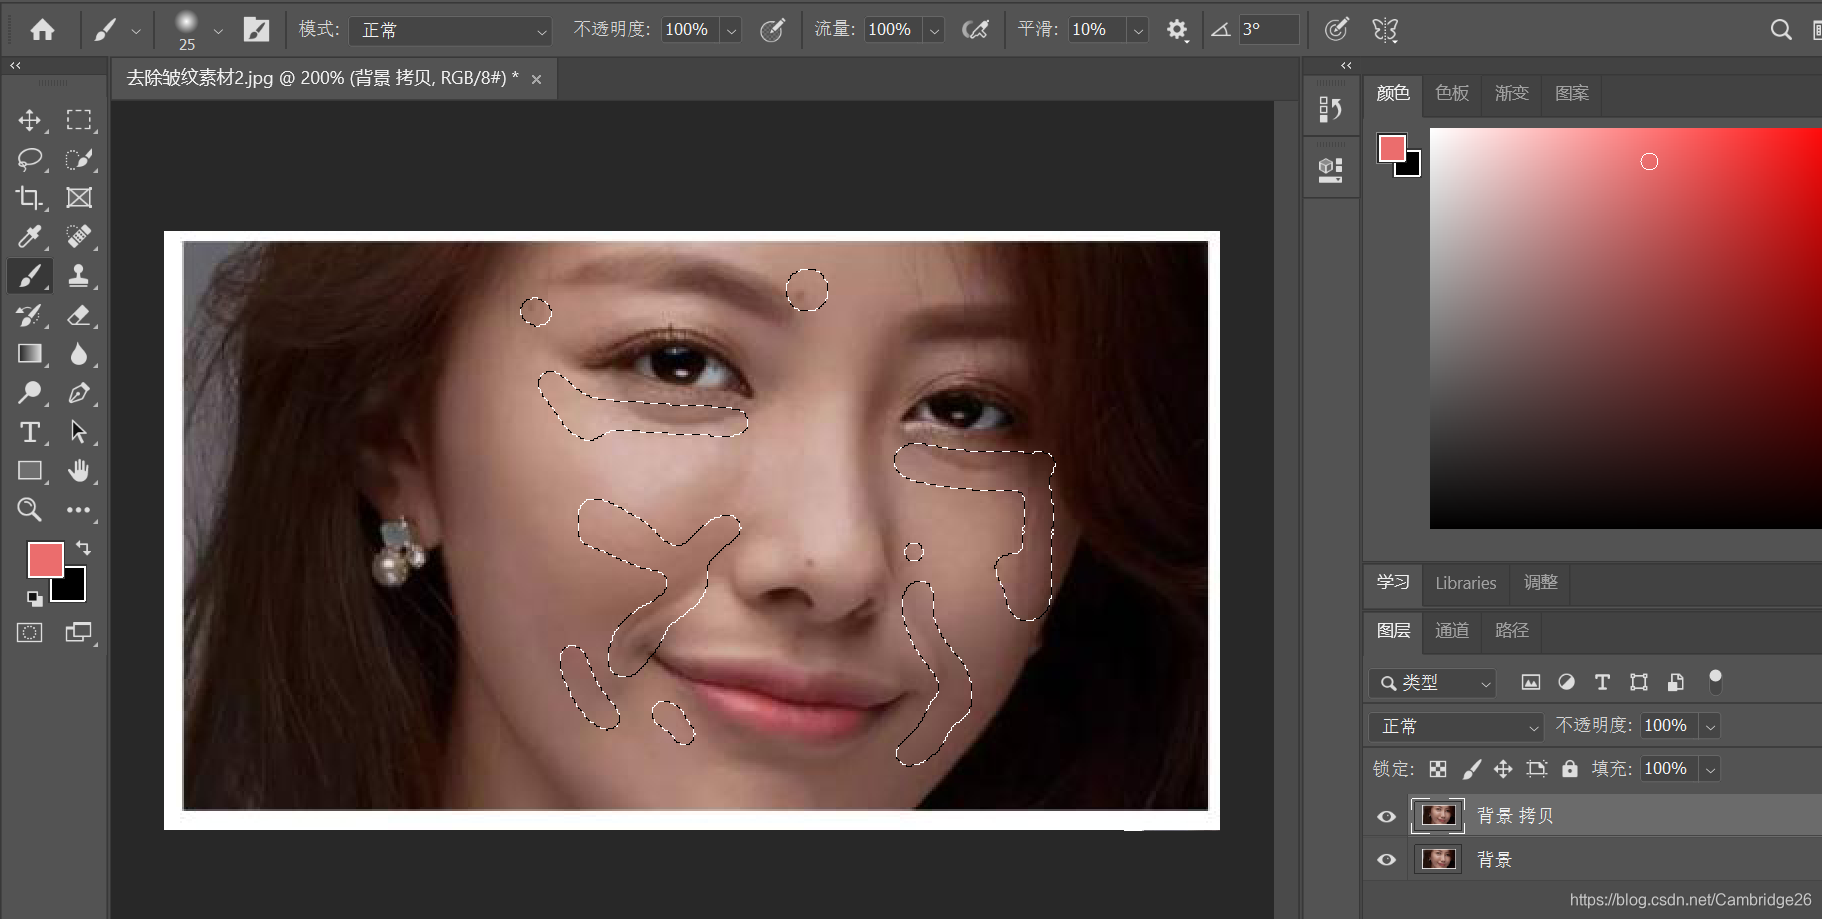This screenshot has width=1822, height=919.
Task: Expand the flow 流量 slider arrow
Action: pos(934,30)
